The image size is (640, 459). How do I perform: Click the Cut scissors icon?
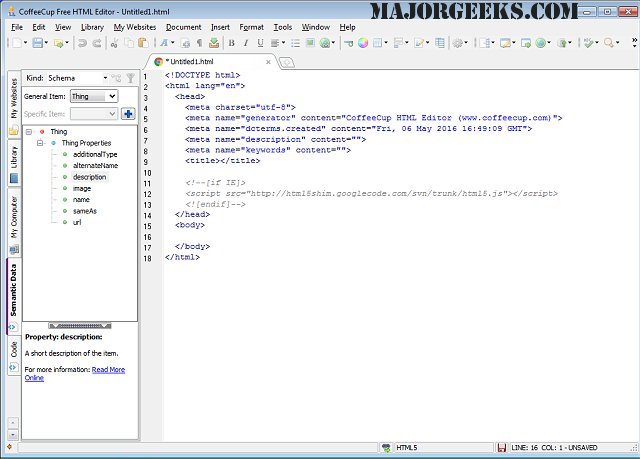(115, 43)
